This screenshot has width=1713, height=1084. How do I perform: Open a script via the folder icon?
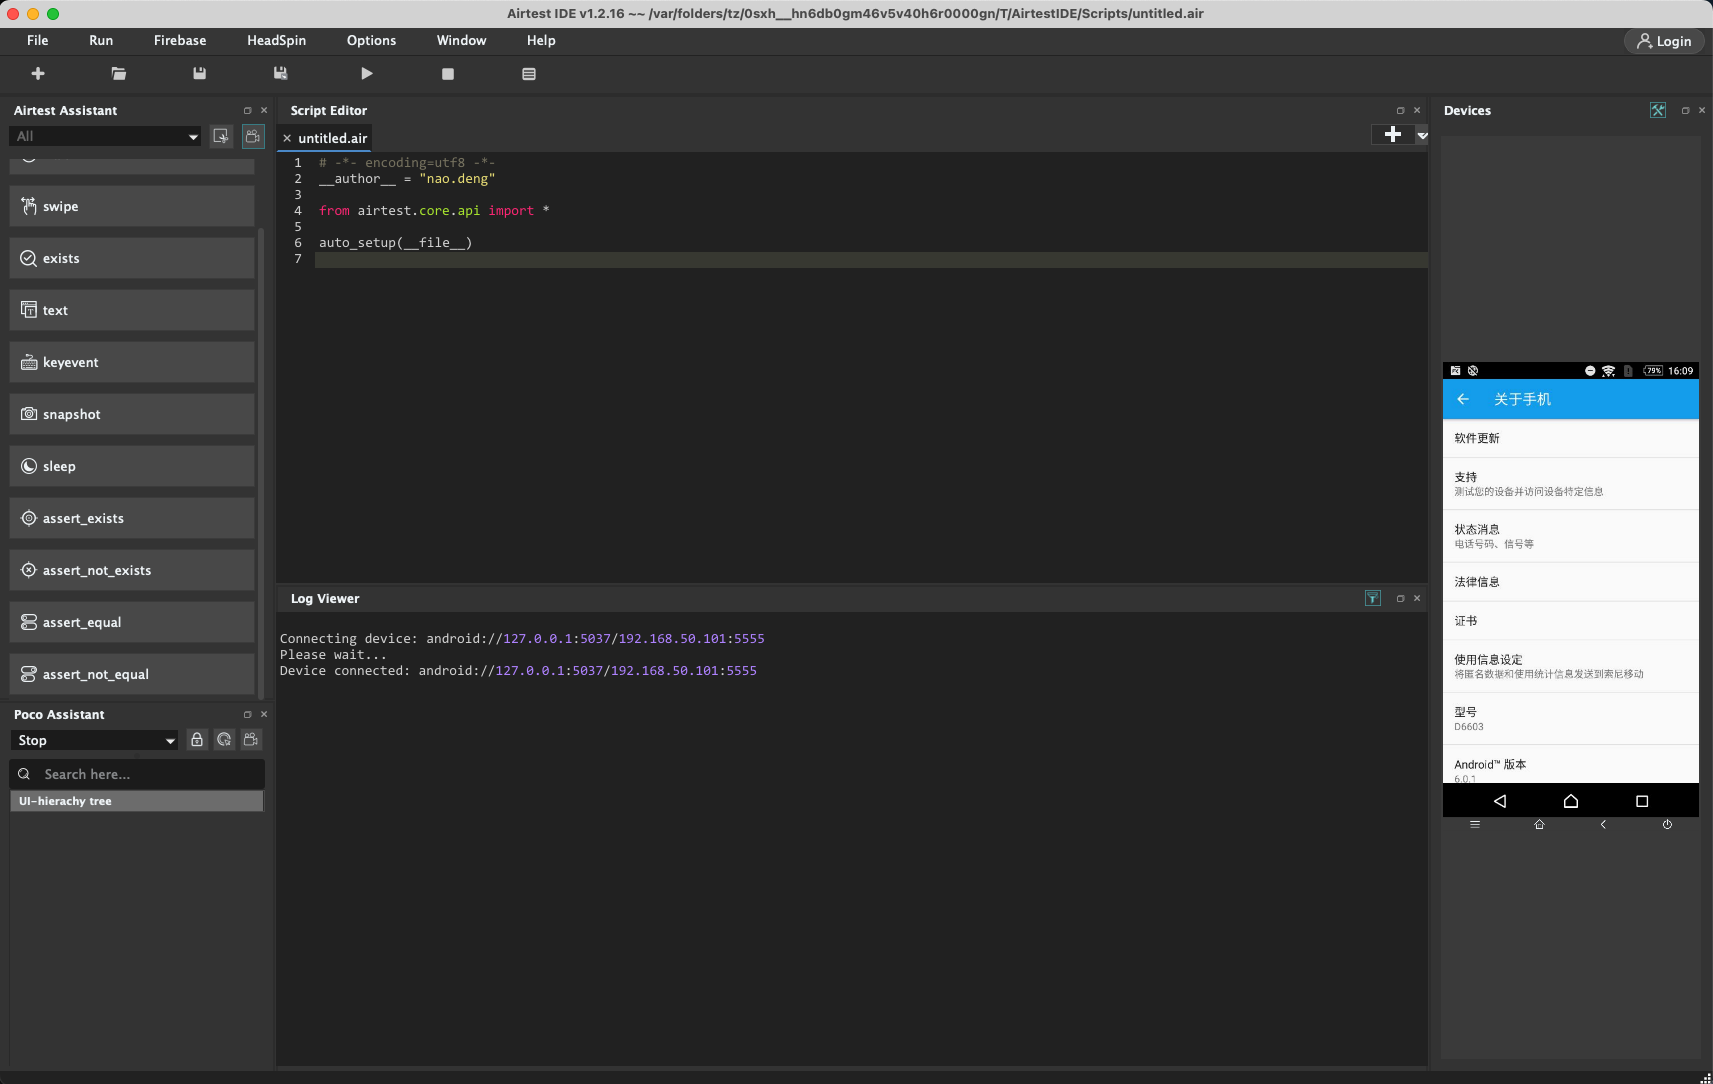119,74
